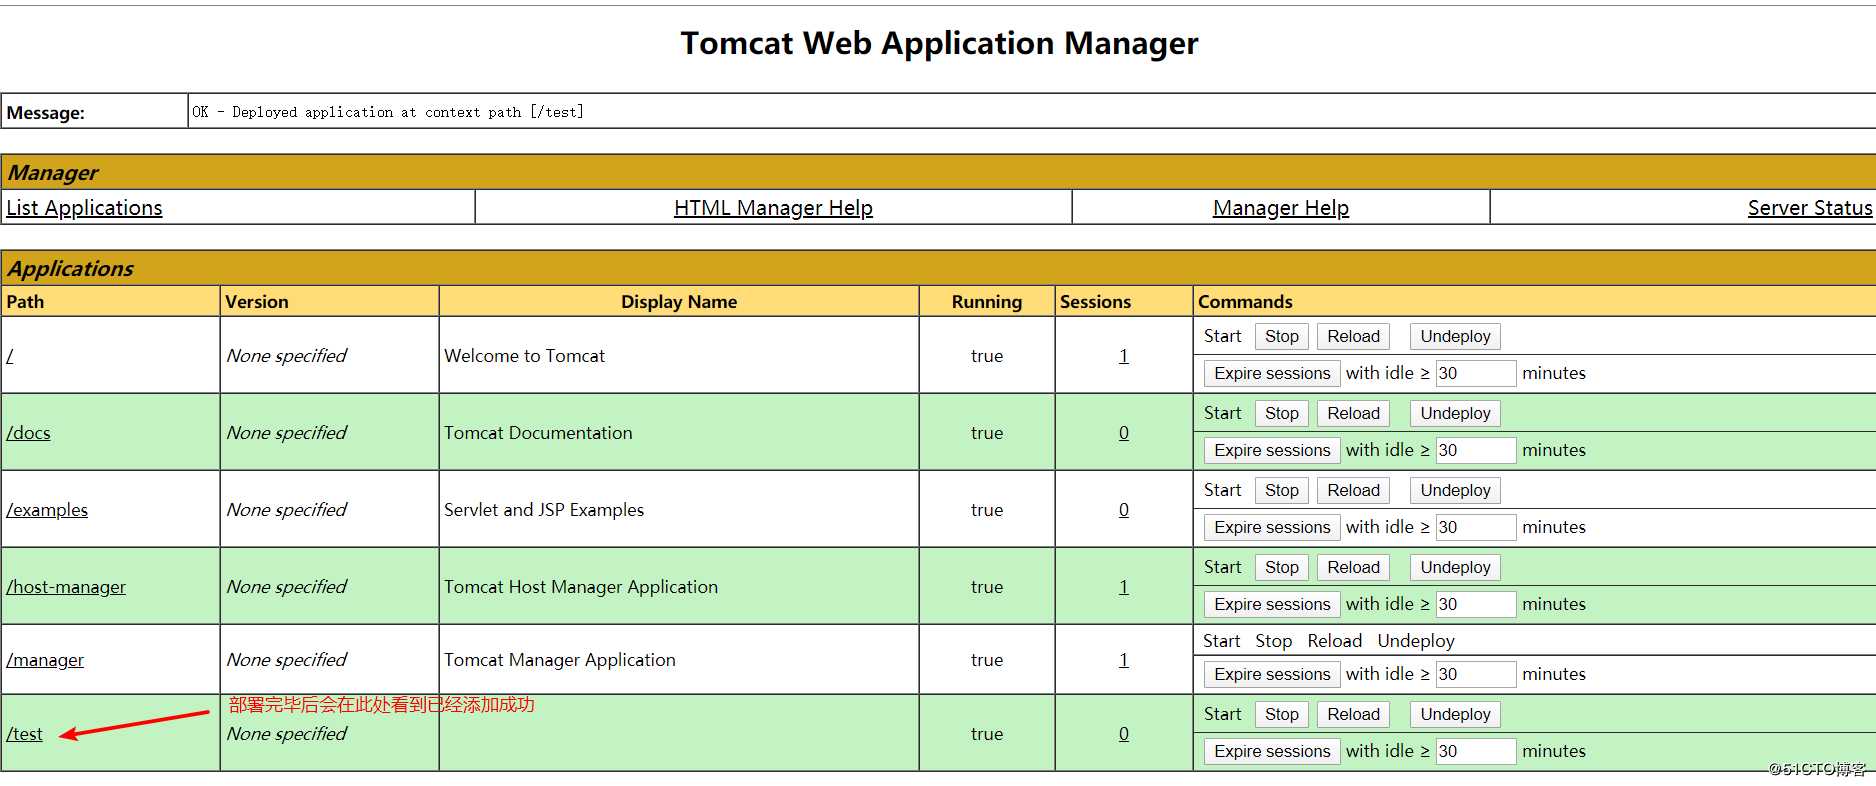Undeploy the /examples application
1876x786 pixels.
pos(1455,491)
